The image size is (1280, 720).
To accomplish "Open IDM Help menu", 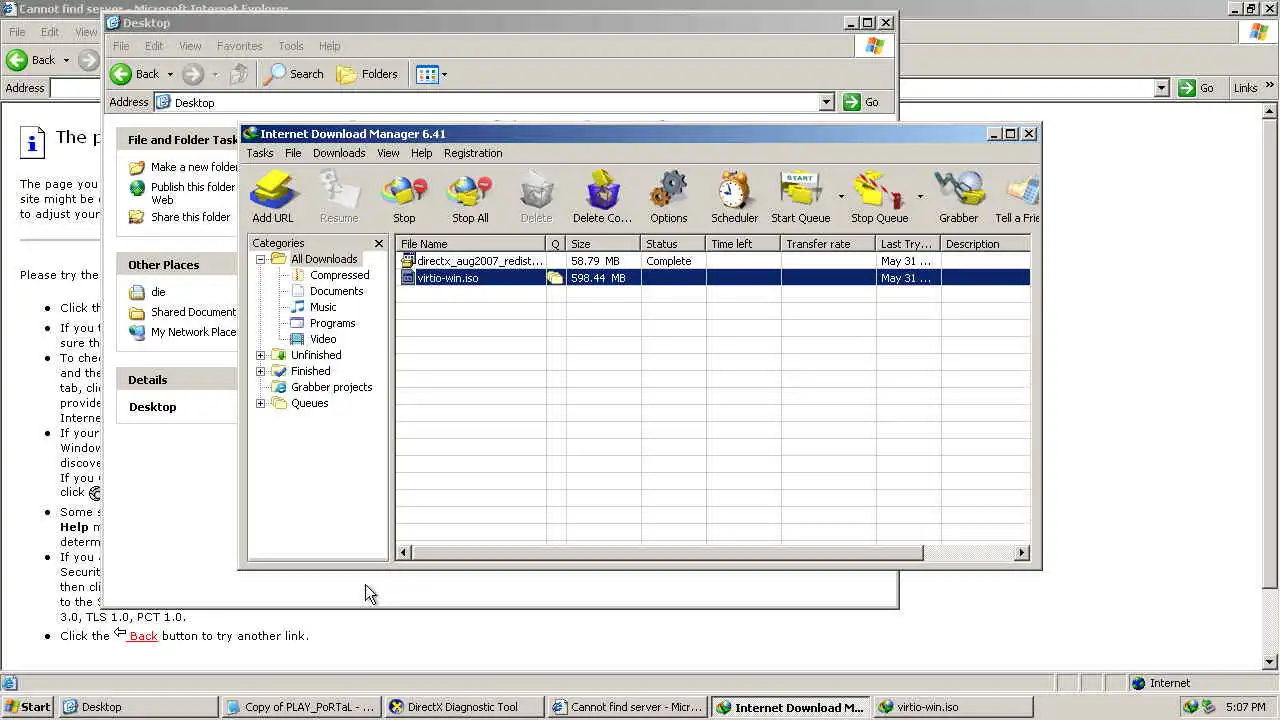I will (x=422, y=153).
